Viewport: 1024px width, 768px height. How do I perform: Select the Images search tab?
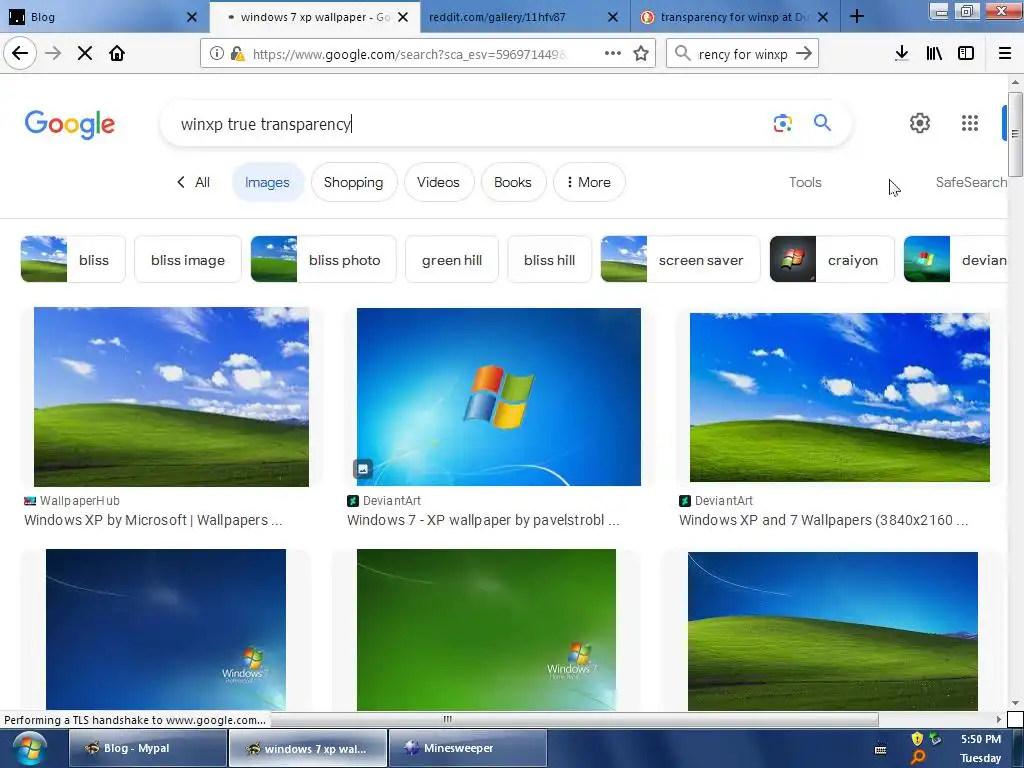coord(267,182)
